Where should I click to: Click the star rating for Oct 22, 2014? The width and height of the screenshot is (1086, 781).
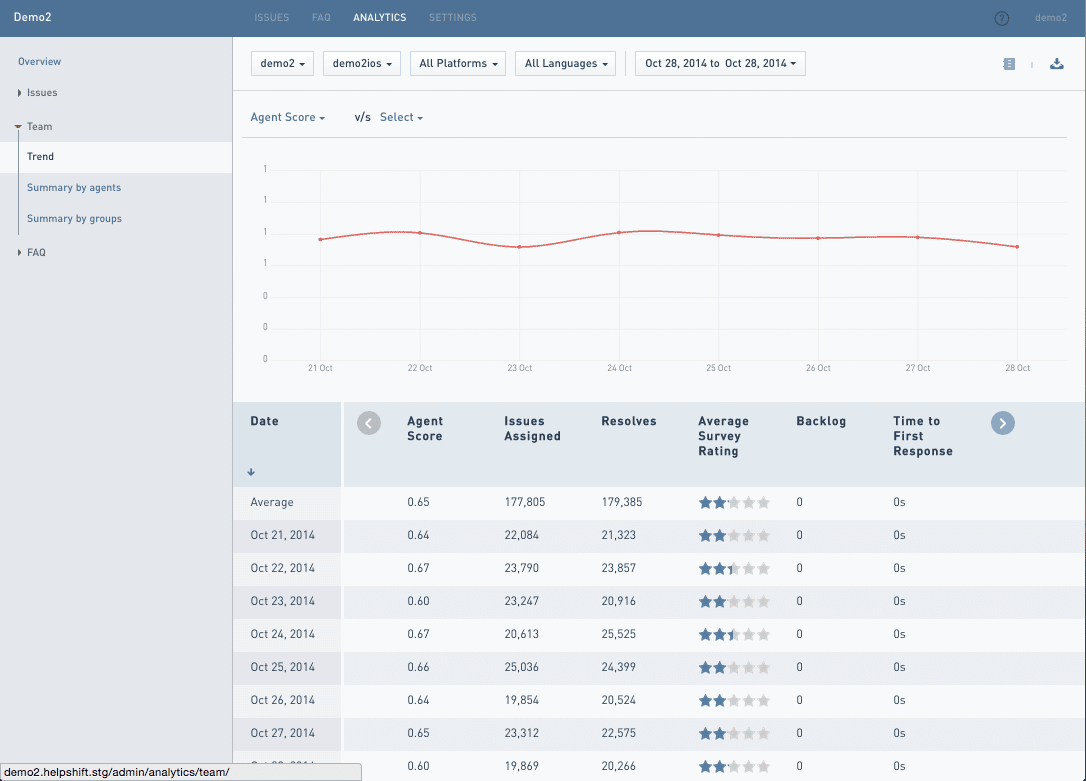(734, 568)
